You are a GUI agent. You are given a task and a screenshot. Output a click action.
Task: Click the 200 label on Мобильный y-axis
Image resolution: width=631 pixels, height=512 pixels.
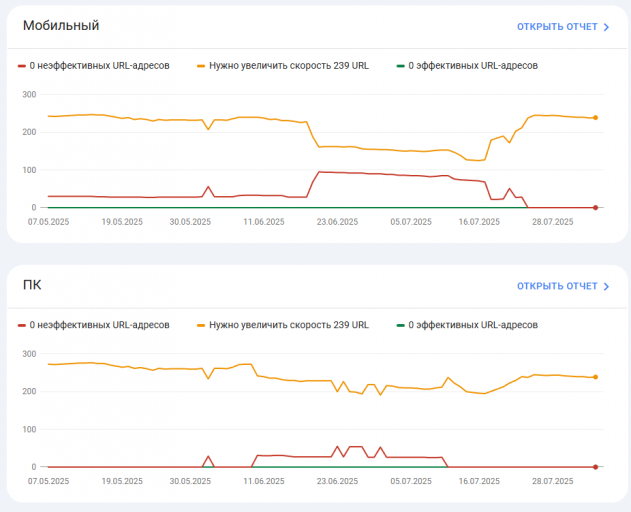click(x=29, y=132)
